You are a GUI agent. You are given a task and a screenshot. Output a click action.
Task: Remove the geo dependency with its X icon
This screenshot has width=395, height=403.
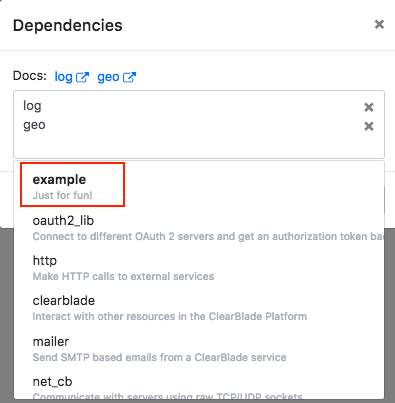pyautogui.click(x=369, y=126)
